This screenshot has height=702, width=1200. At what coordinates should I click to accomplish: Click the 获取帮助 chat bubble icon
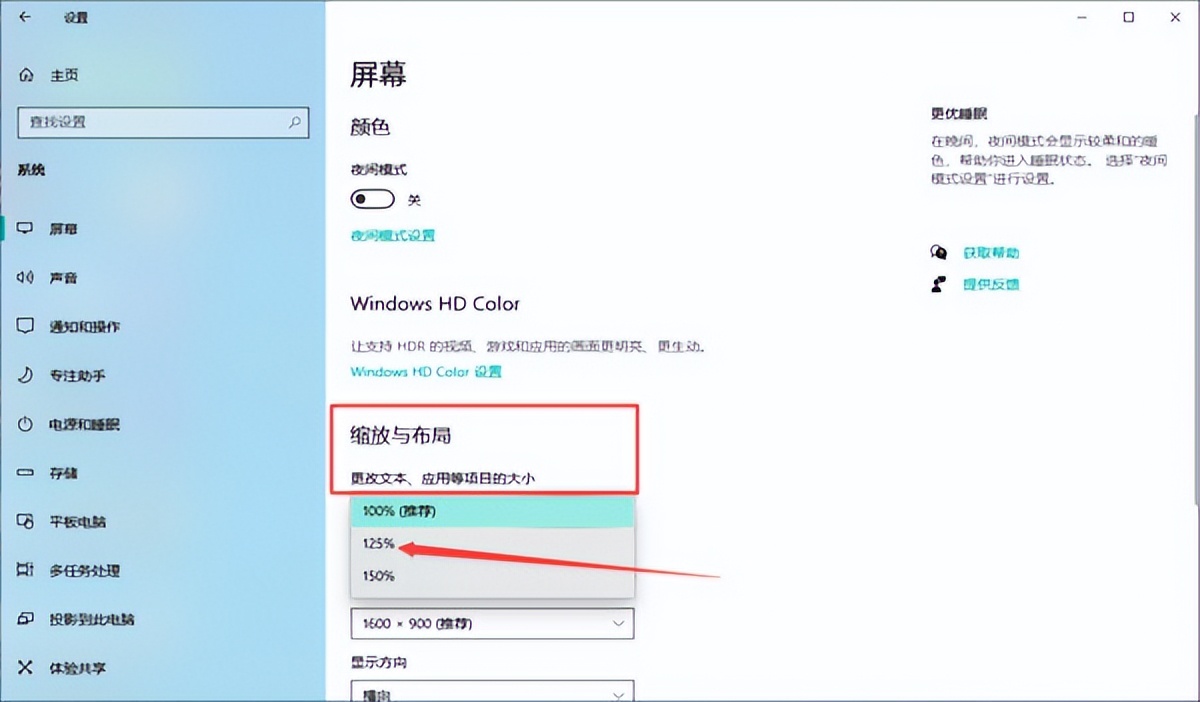pos(938,253)
